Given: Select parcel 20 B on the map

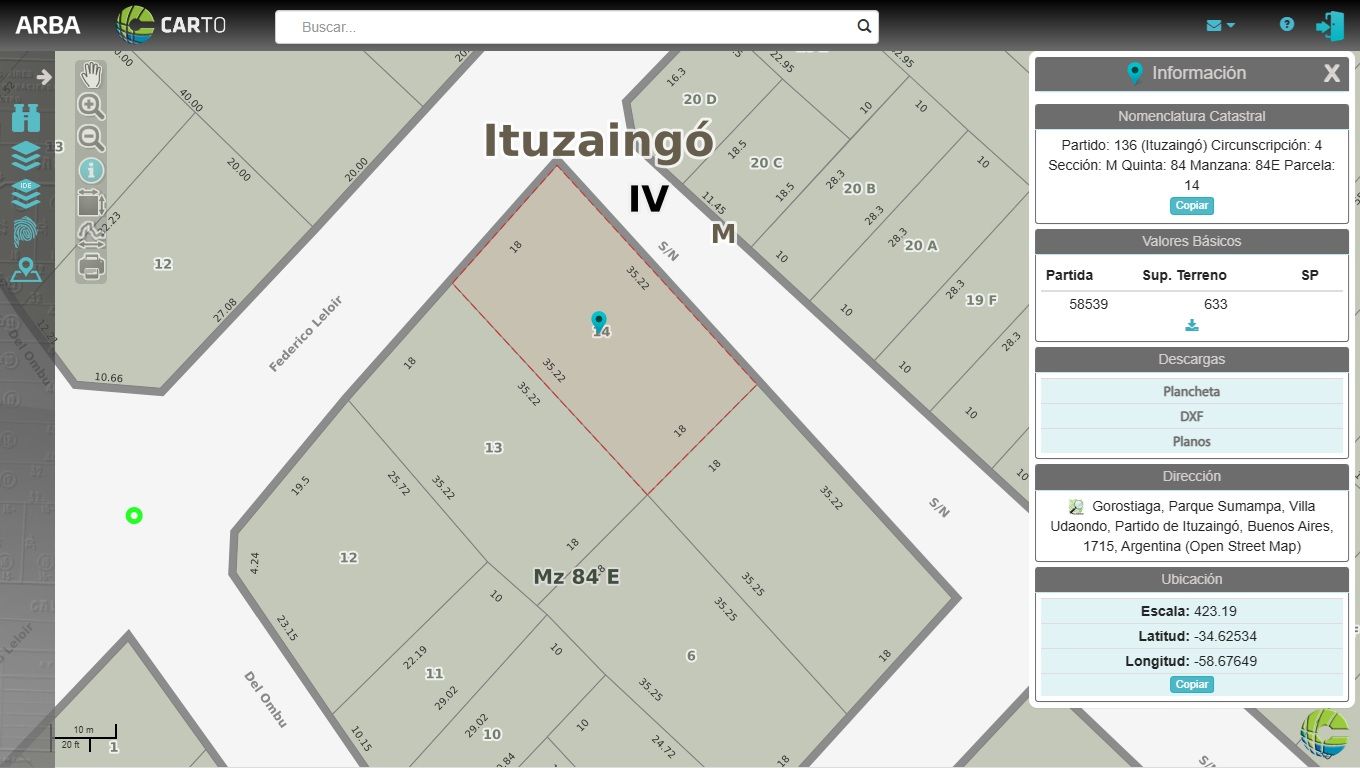Looking at the screenshot, I should (x=860, y=188).
